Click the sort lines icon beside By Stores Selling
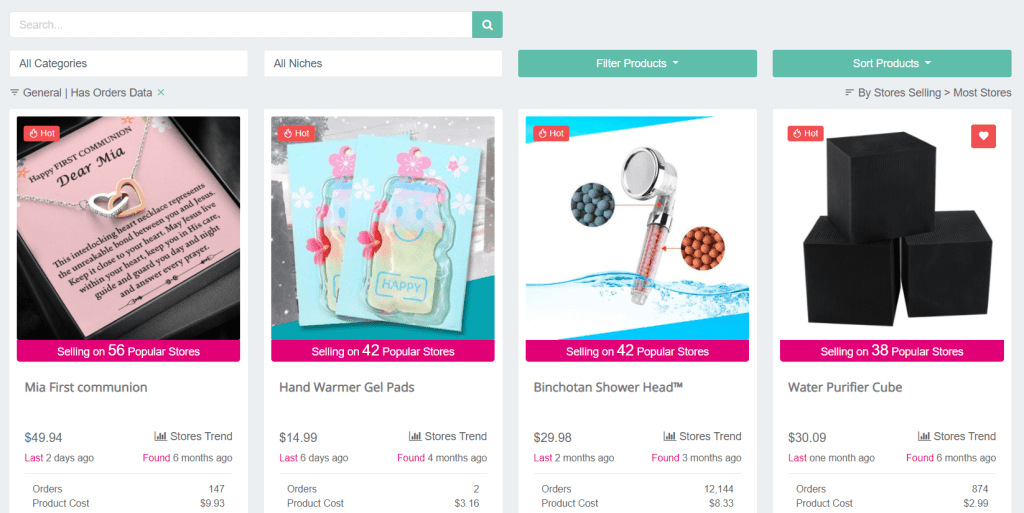The height and width of the screenshot is (513, 1024). tap(849, 93)
